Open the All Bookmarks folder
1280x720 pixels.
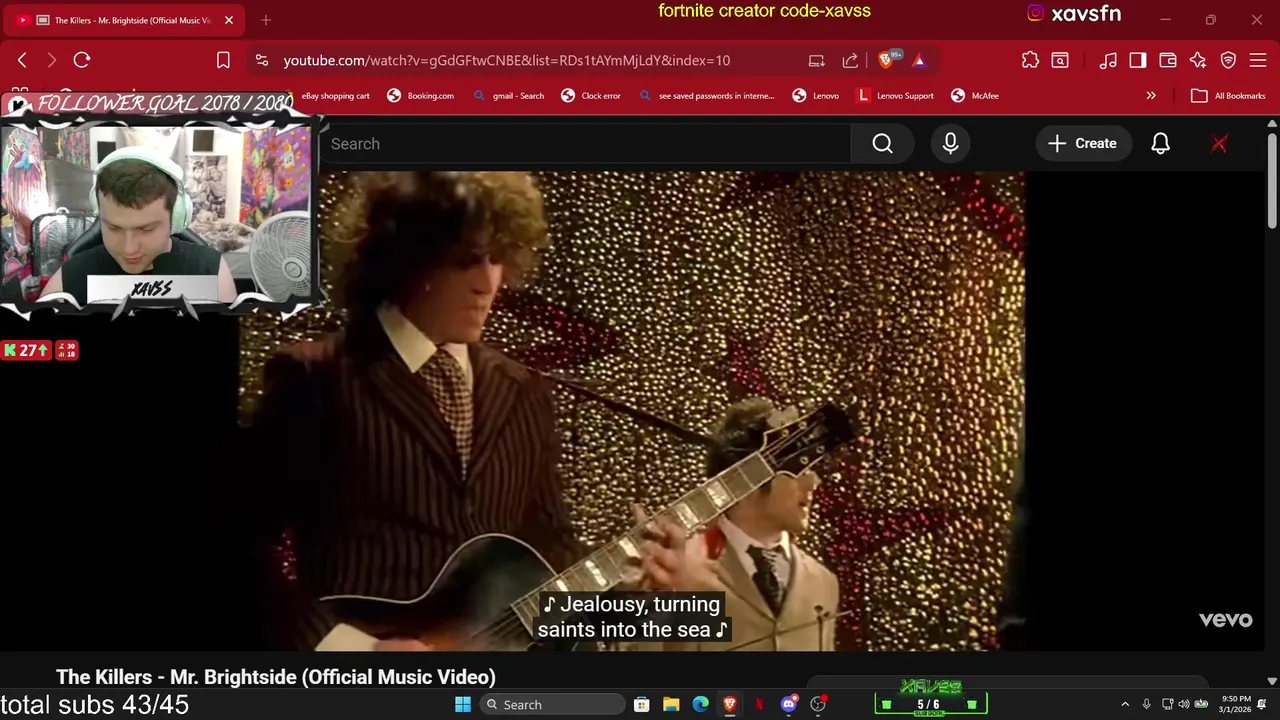click(x=1228, y=96)
